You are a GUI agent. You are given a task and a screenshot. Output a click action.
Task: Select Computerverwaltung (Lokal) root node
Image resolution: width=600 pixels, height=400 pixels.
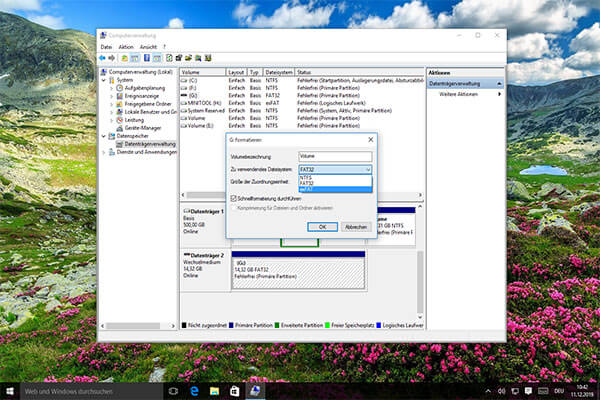coord(140,72)
